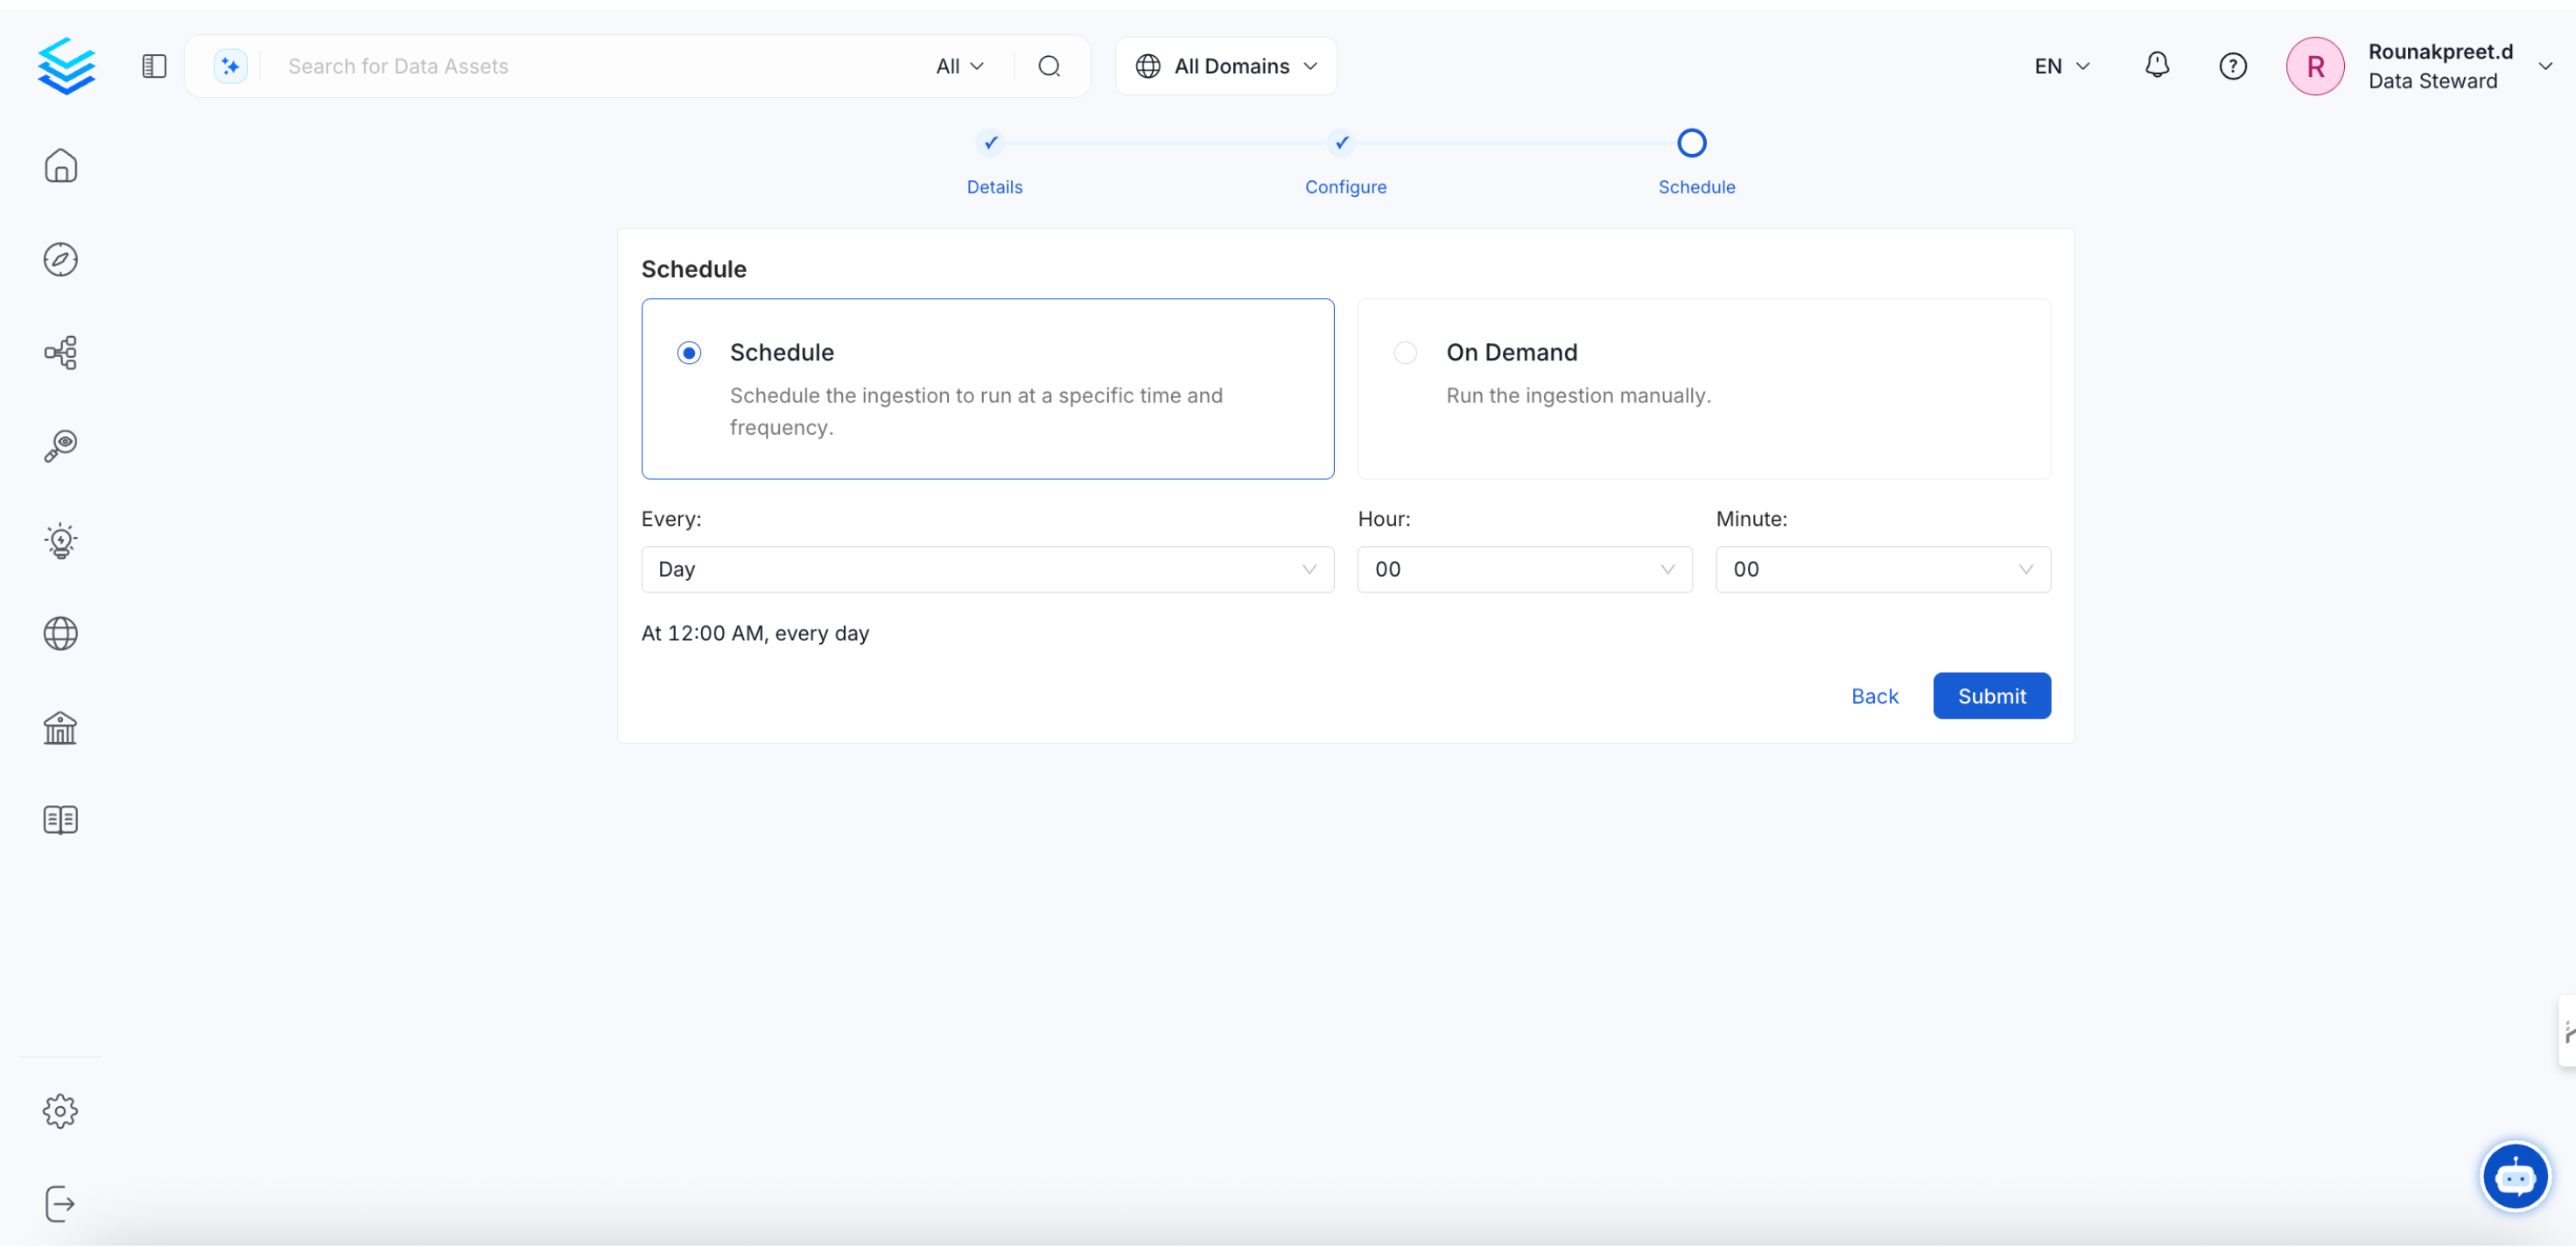Image resolution: width=2576 pixels, height=1246 pixels.
Task: Open the Governance building icon
Action: (60, 727)
